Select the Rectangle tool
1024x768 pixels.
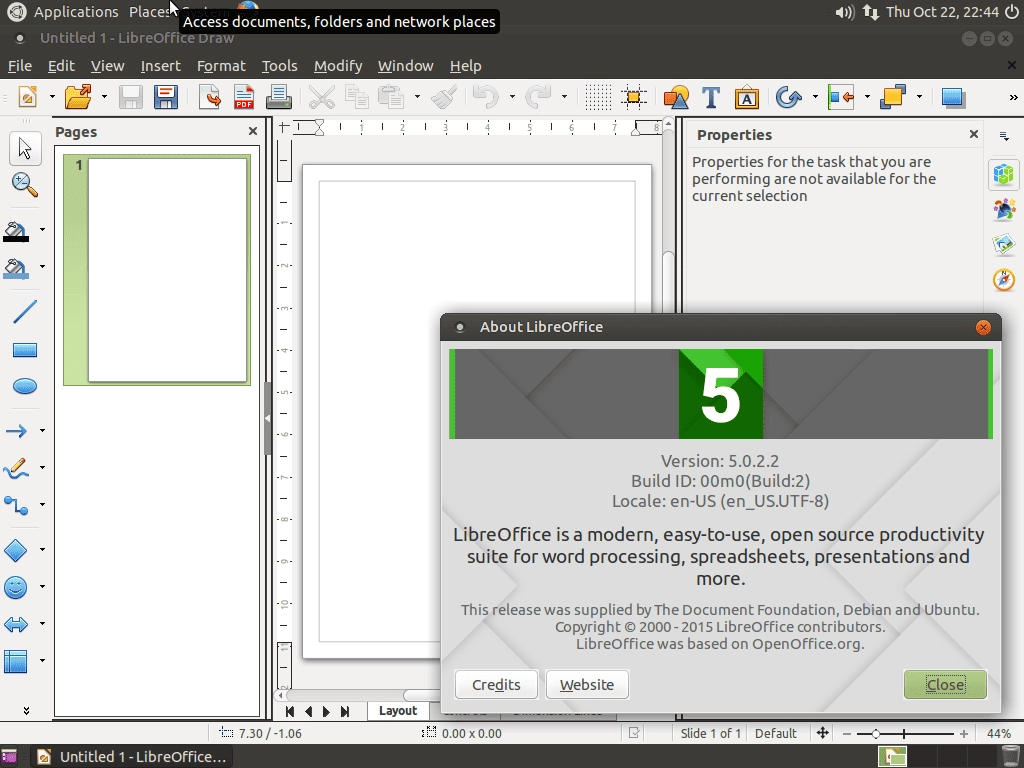(x=25, y=350)
